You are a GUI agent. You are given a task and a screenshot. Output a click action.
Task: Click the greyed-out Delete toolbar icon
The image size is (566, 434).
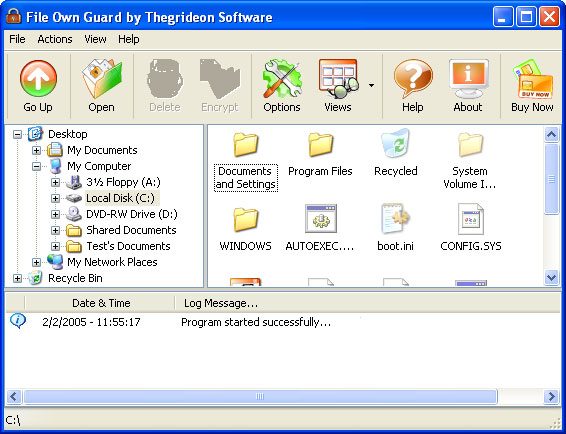[x=165, y=79]
